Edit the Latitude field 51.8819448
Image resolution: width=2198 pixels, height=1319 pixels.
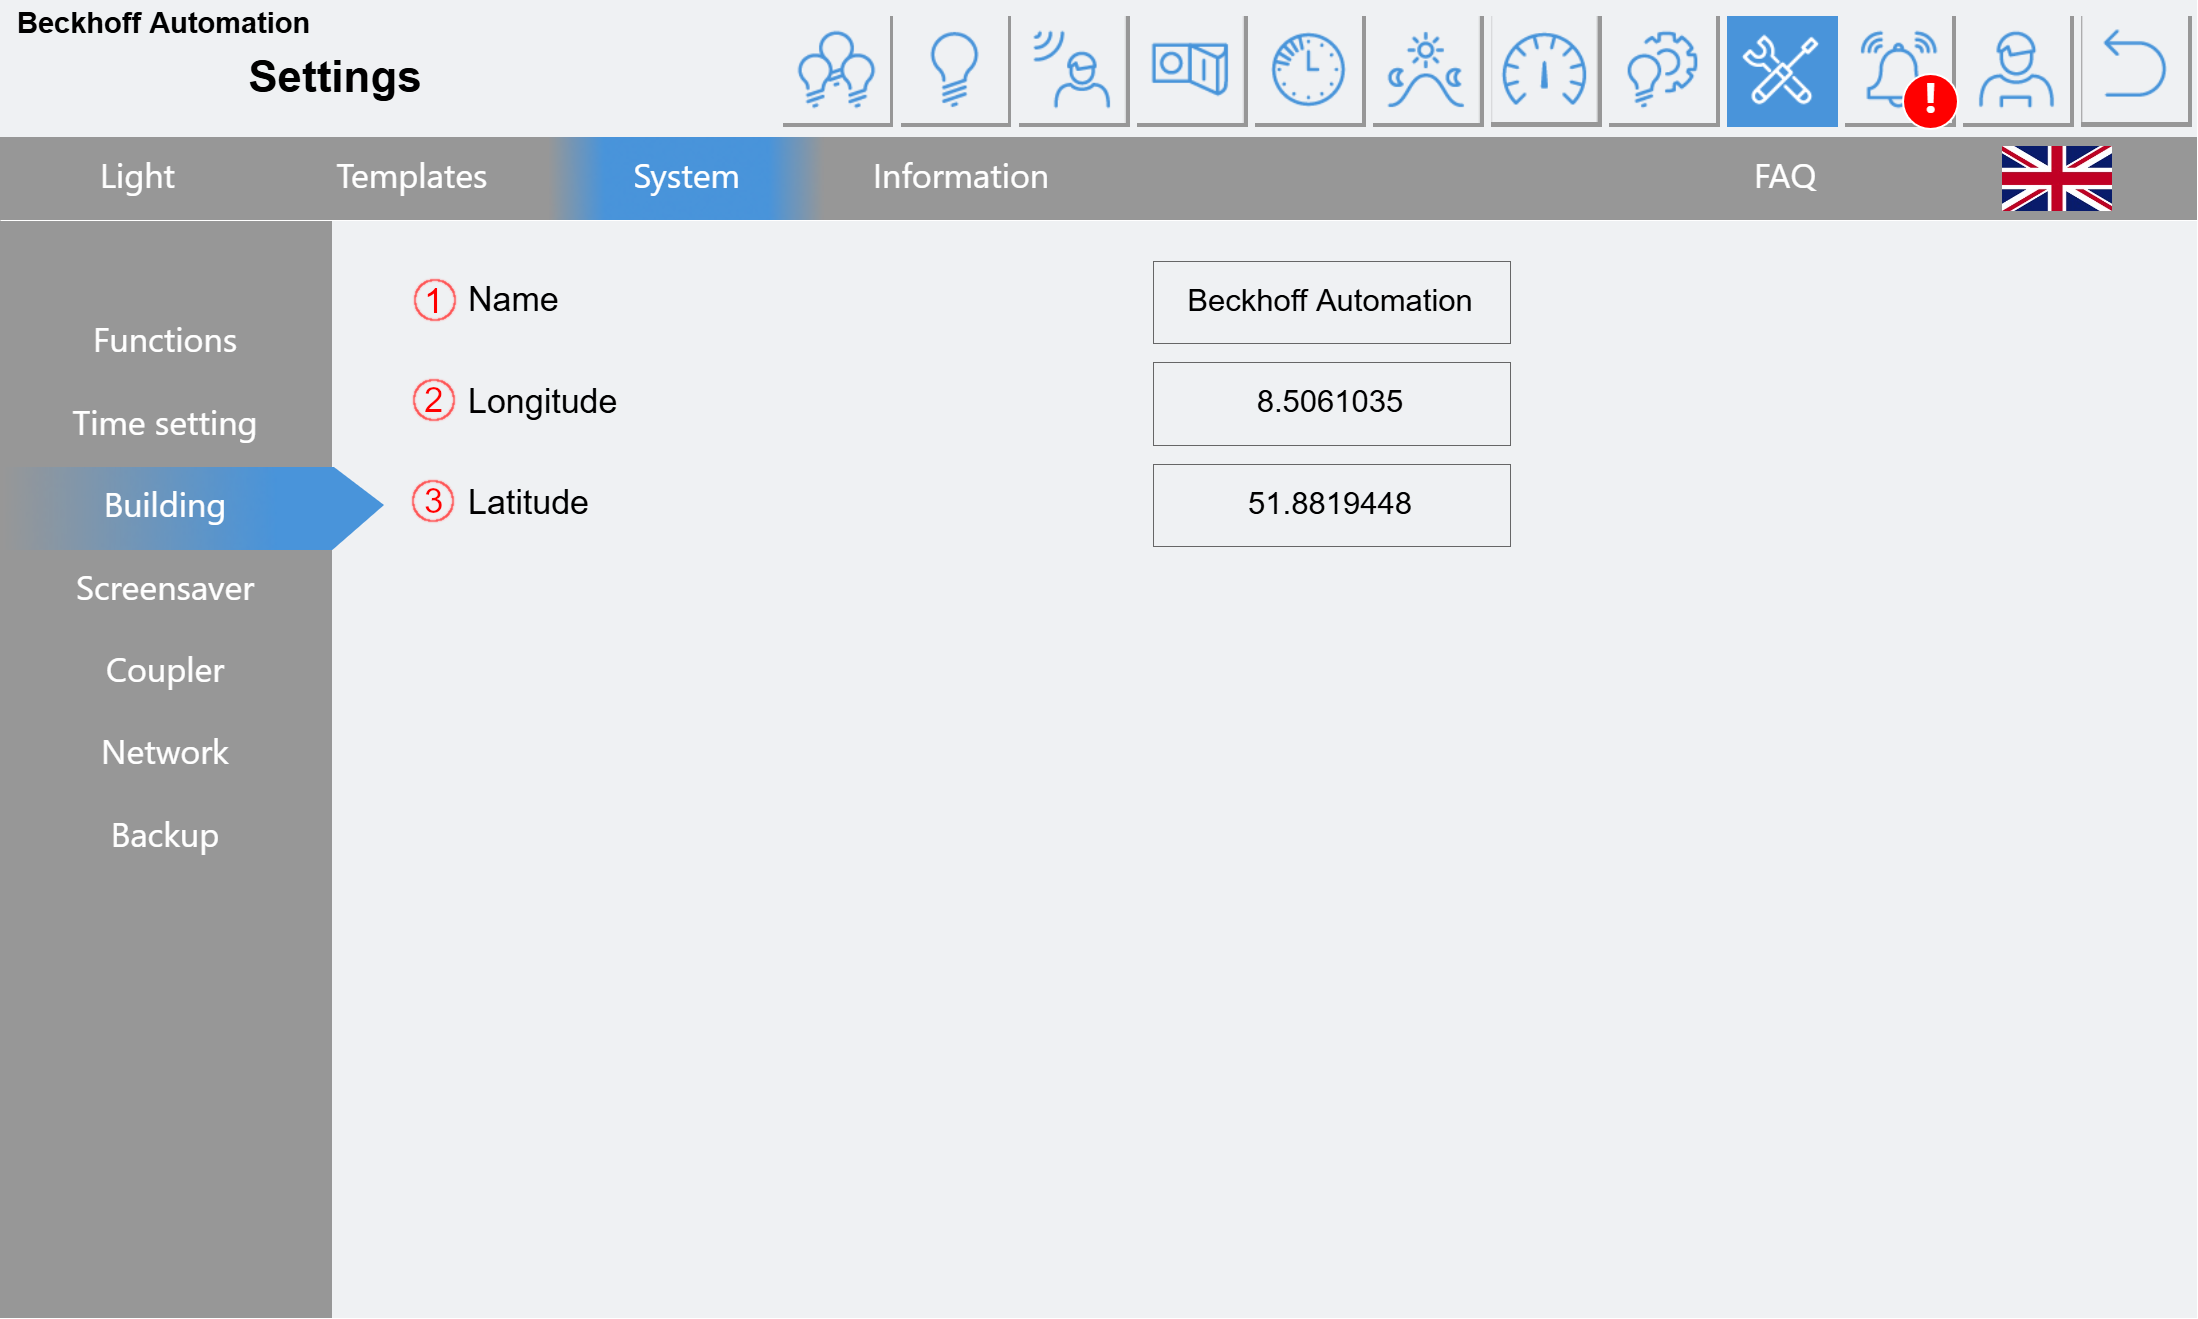pos(1331,505)
